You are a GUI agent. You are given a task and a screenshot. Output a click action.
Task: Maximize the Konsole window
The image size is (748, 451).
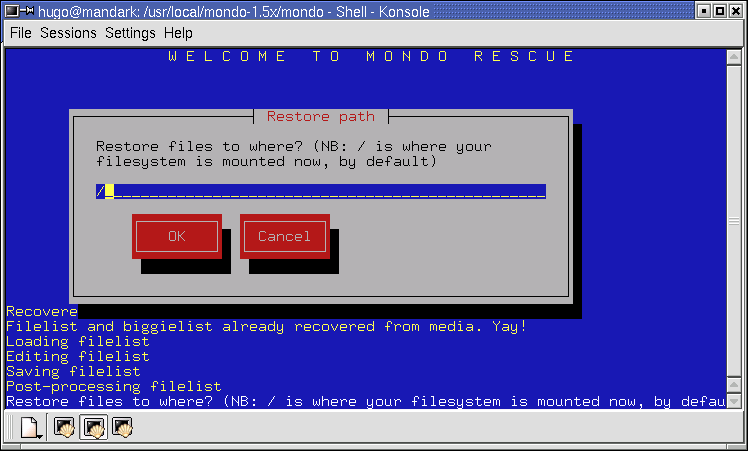tap(718, 11)
